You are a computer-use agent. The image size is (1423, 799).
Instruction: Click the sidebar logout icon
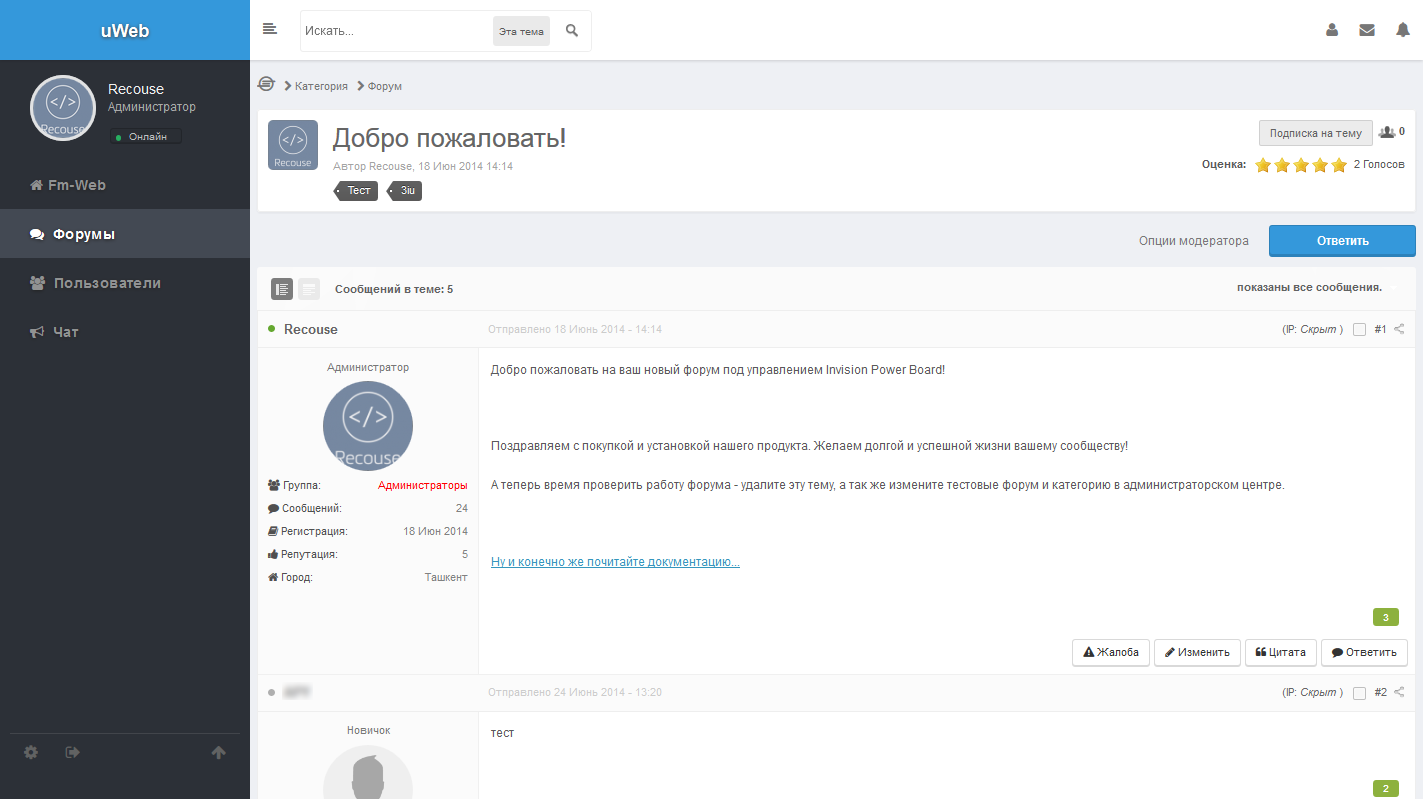point(72,752)
